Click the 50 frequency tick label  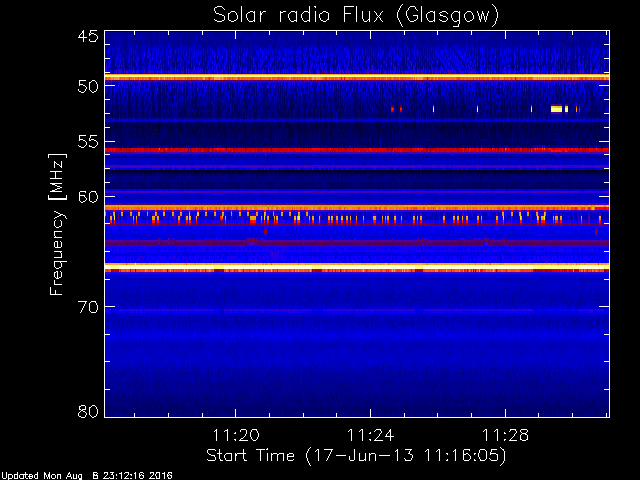[88, 87]
